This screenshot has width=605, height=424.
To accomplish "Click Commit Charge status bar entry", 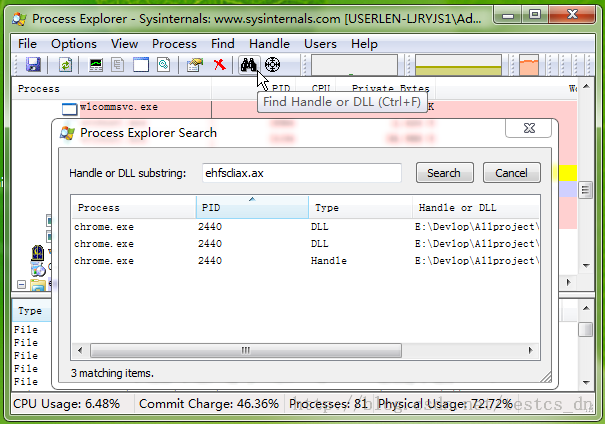I will [209, 404].
